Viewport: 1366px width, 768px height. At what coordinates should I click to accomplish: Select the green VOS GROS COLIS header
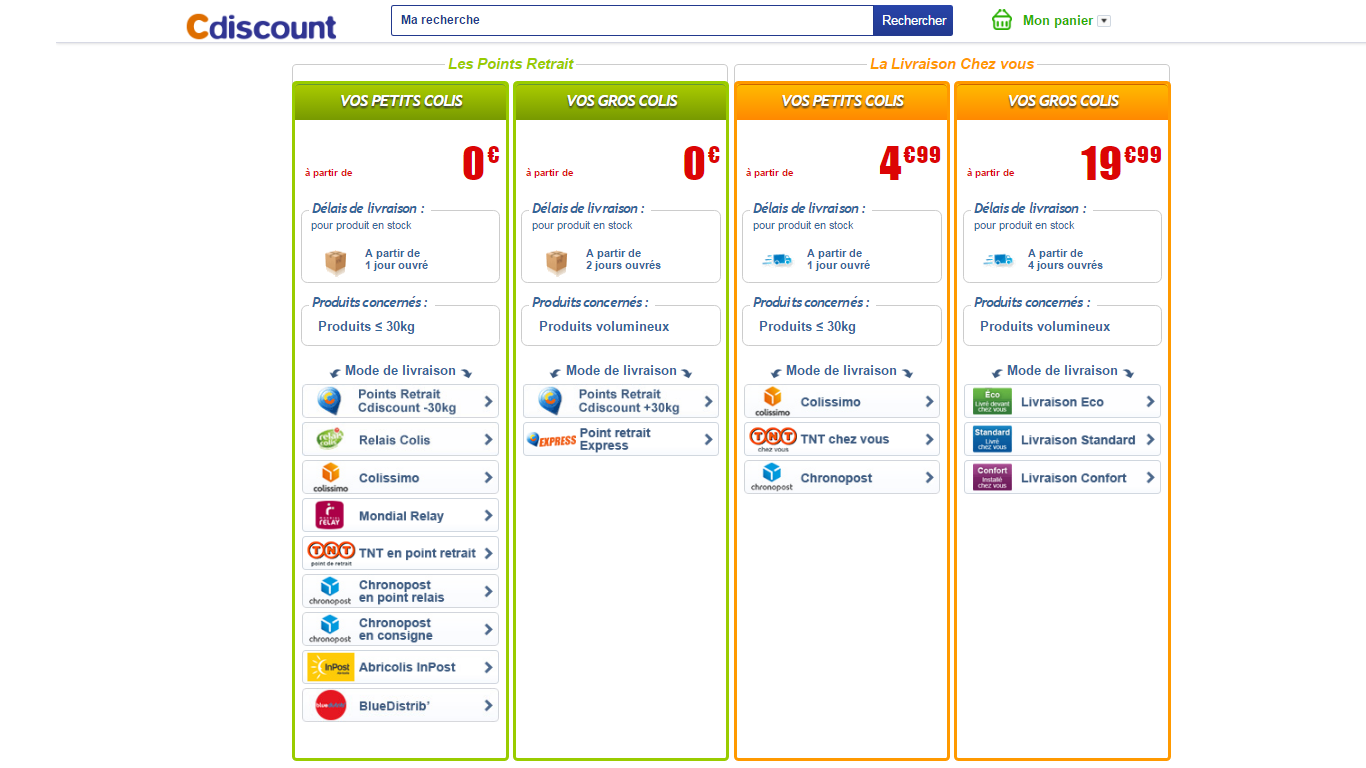621,101
